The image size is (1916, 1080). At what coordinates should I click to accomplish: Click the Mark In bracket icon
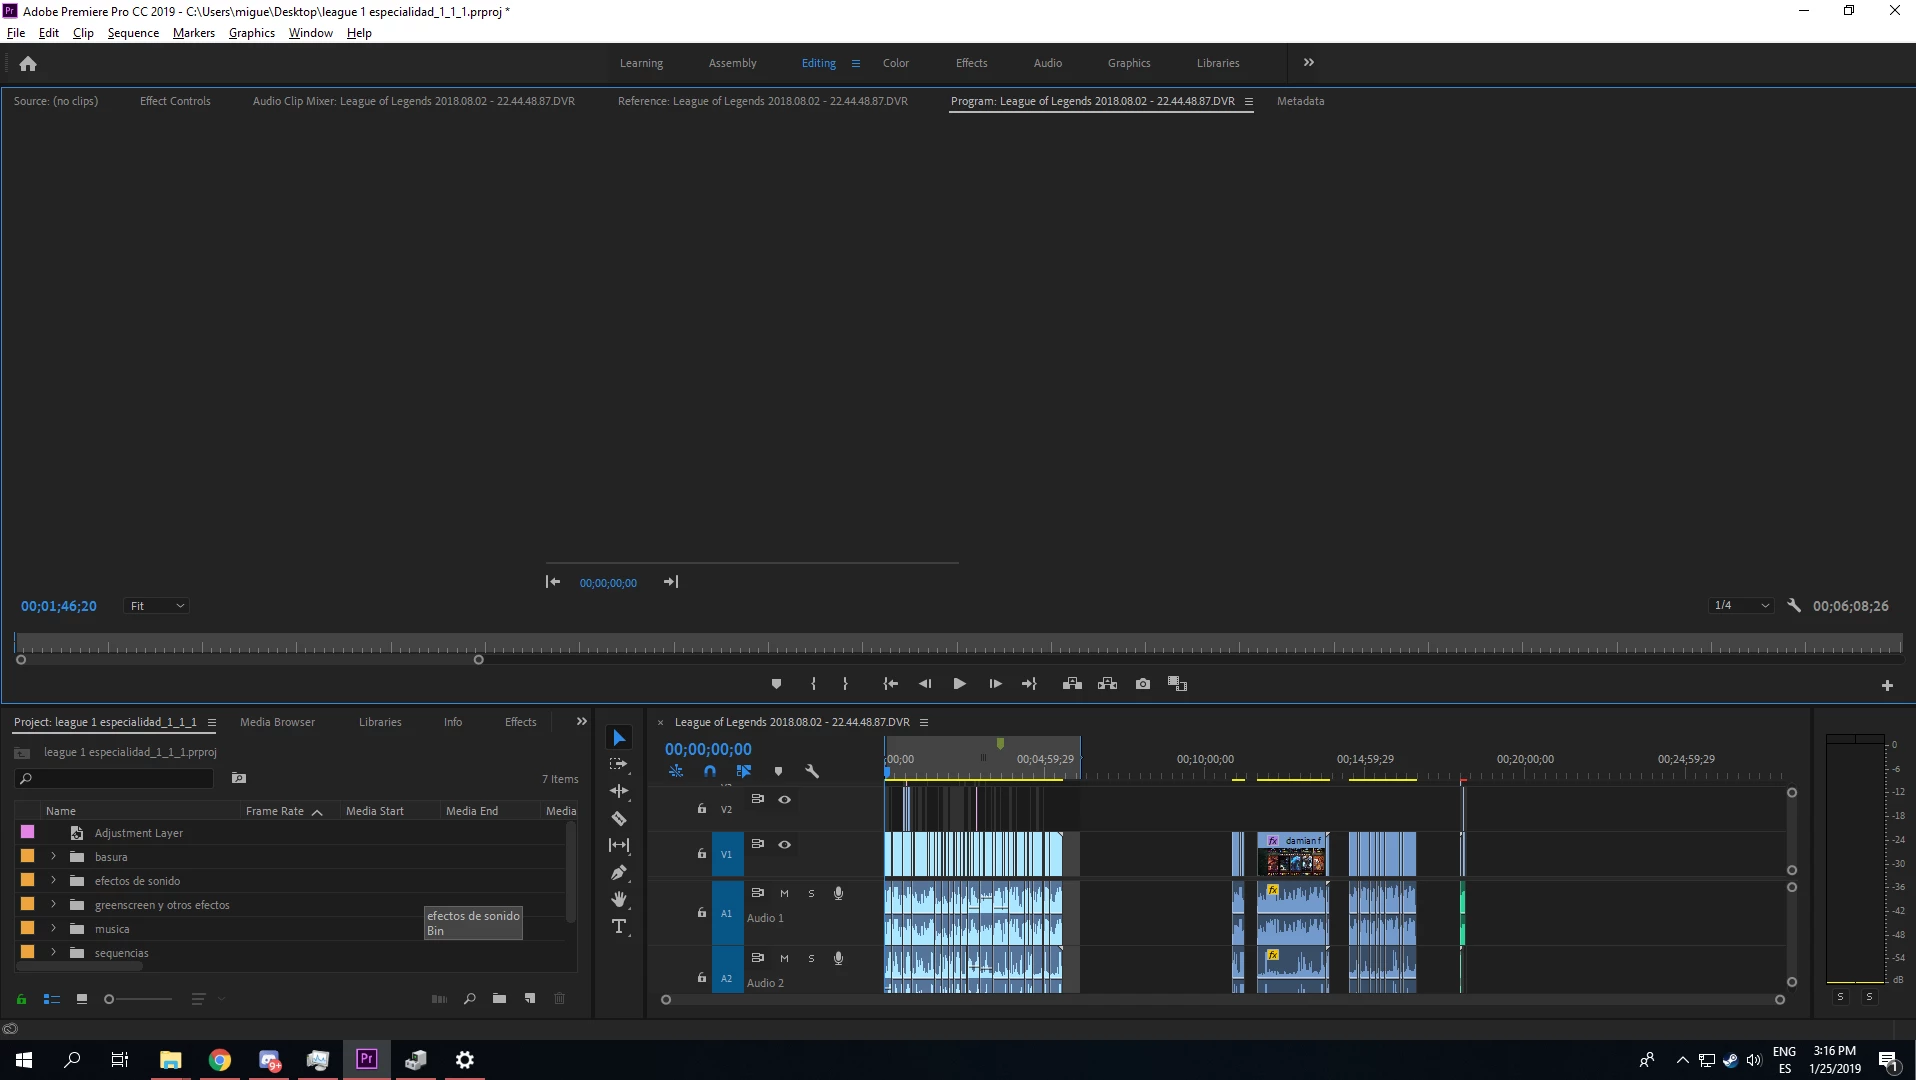(813, 684)
